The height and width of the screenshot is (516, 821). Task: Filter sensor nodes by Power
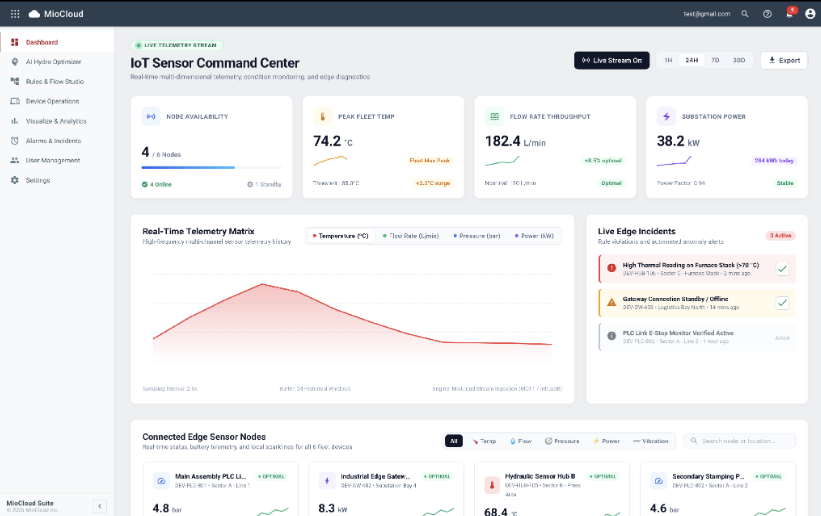(x=606, y=441)
